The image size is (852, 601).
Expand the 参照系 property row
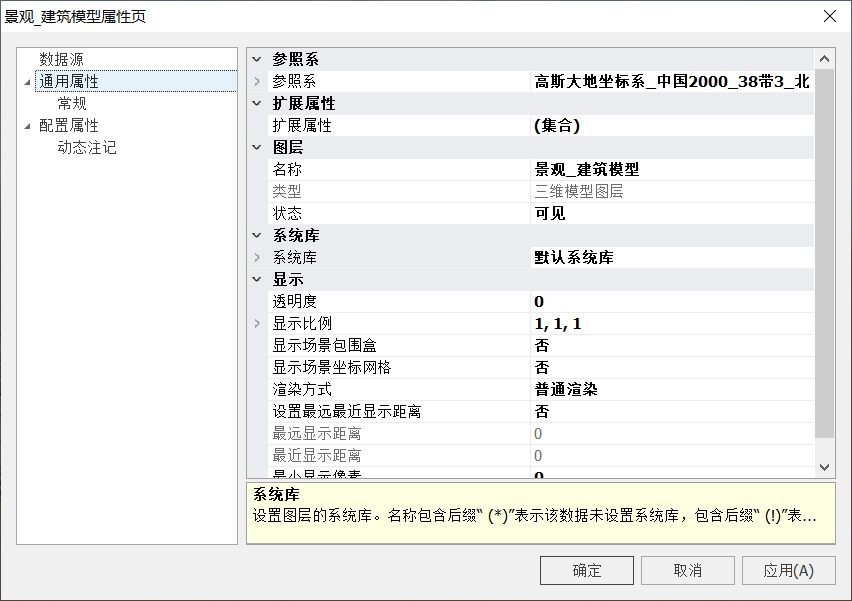click(257, 82)
